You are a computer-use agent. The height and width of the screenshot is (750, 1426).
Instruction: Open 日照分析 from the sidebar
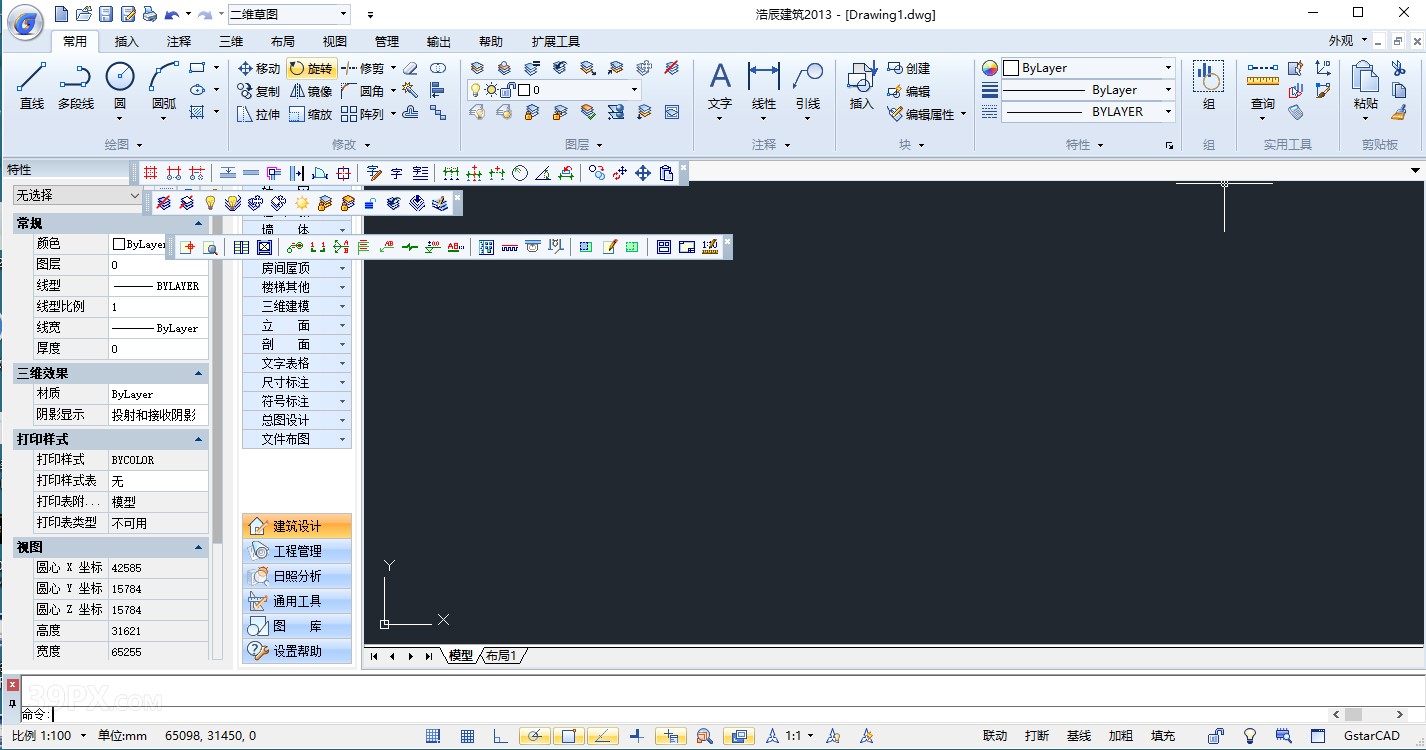297,575
